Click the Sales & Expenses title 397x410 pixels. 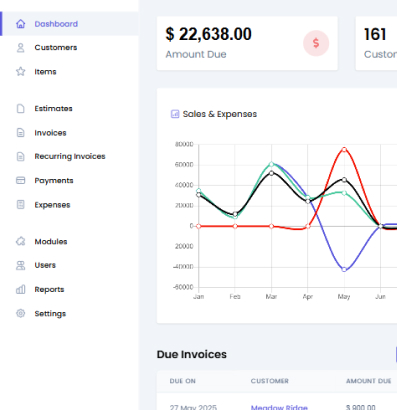point(220,114)
